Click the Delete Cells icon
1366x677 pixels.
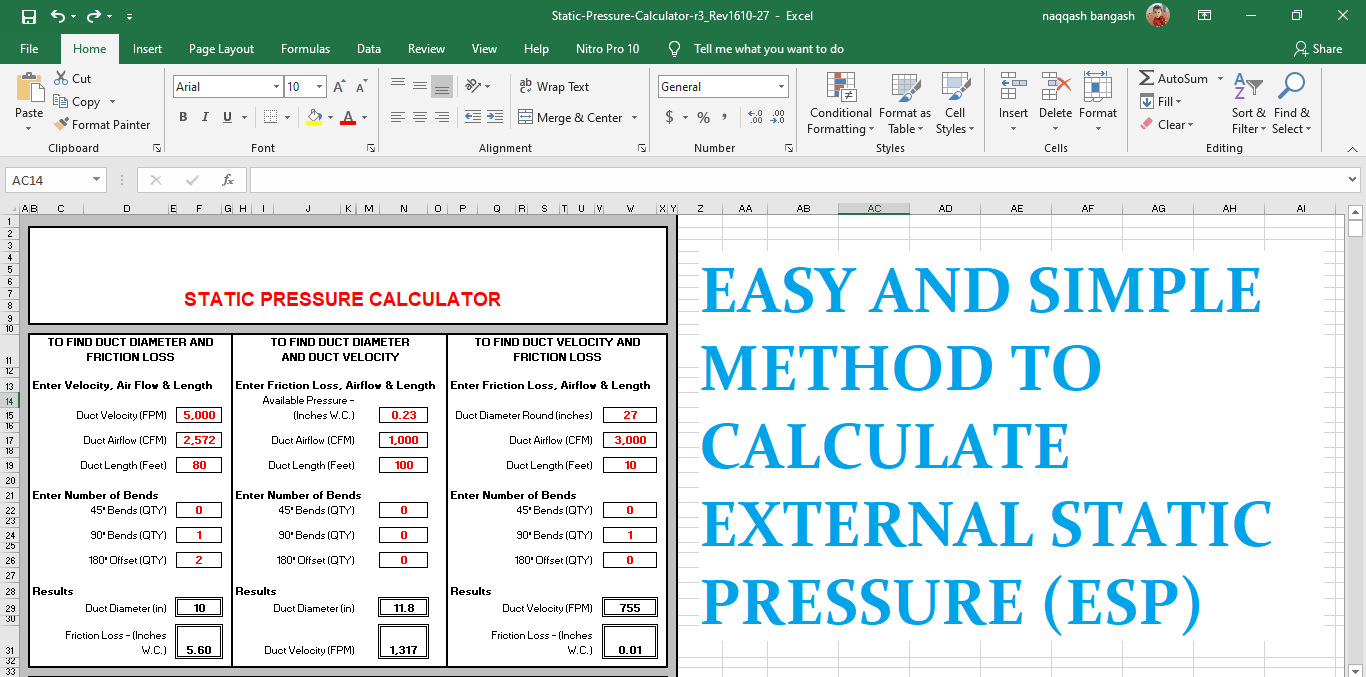tap(1055, 88)
